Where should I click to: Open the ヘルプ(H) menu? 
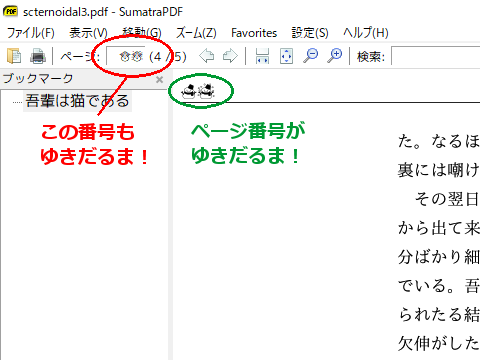(366, 33)
